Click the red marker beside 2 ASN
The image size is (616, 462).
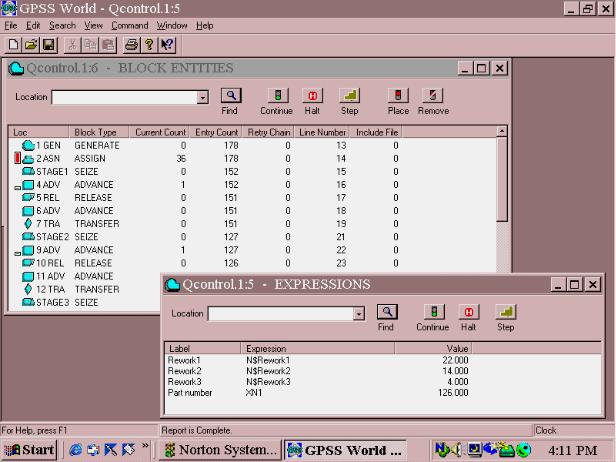(17, 158)
